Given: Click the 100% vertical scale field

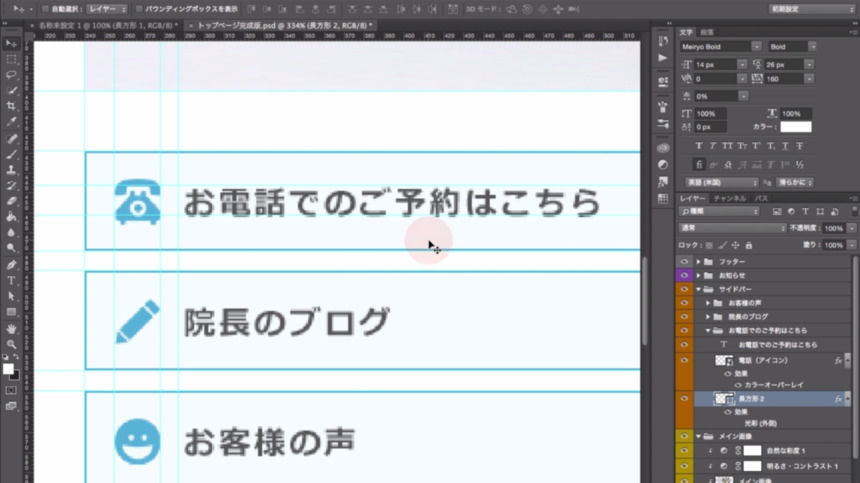Looking at the screenshot, I should tap(711, 113).
